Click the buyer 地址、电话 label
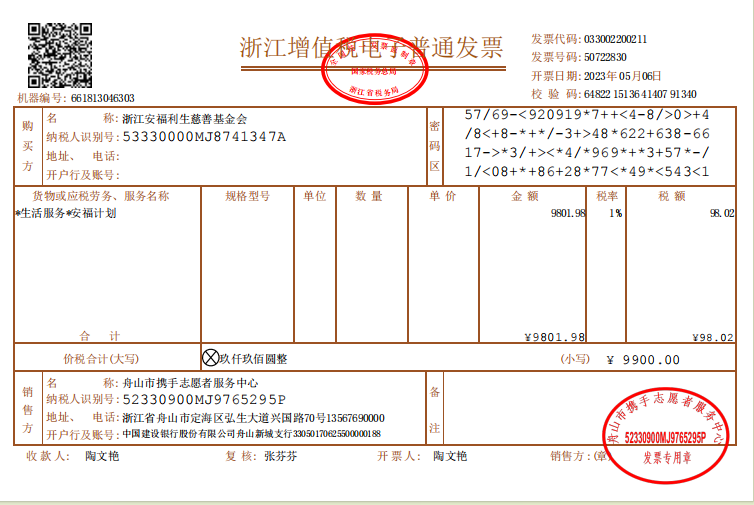The image size is (754, 505). coord(83,156)
